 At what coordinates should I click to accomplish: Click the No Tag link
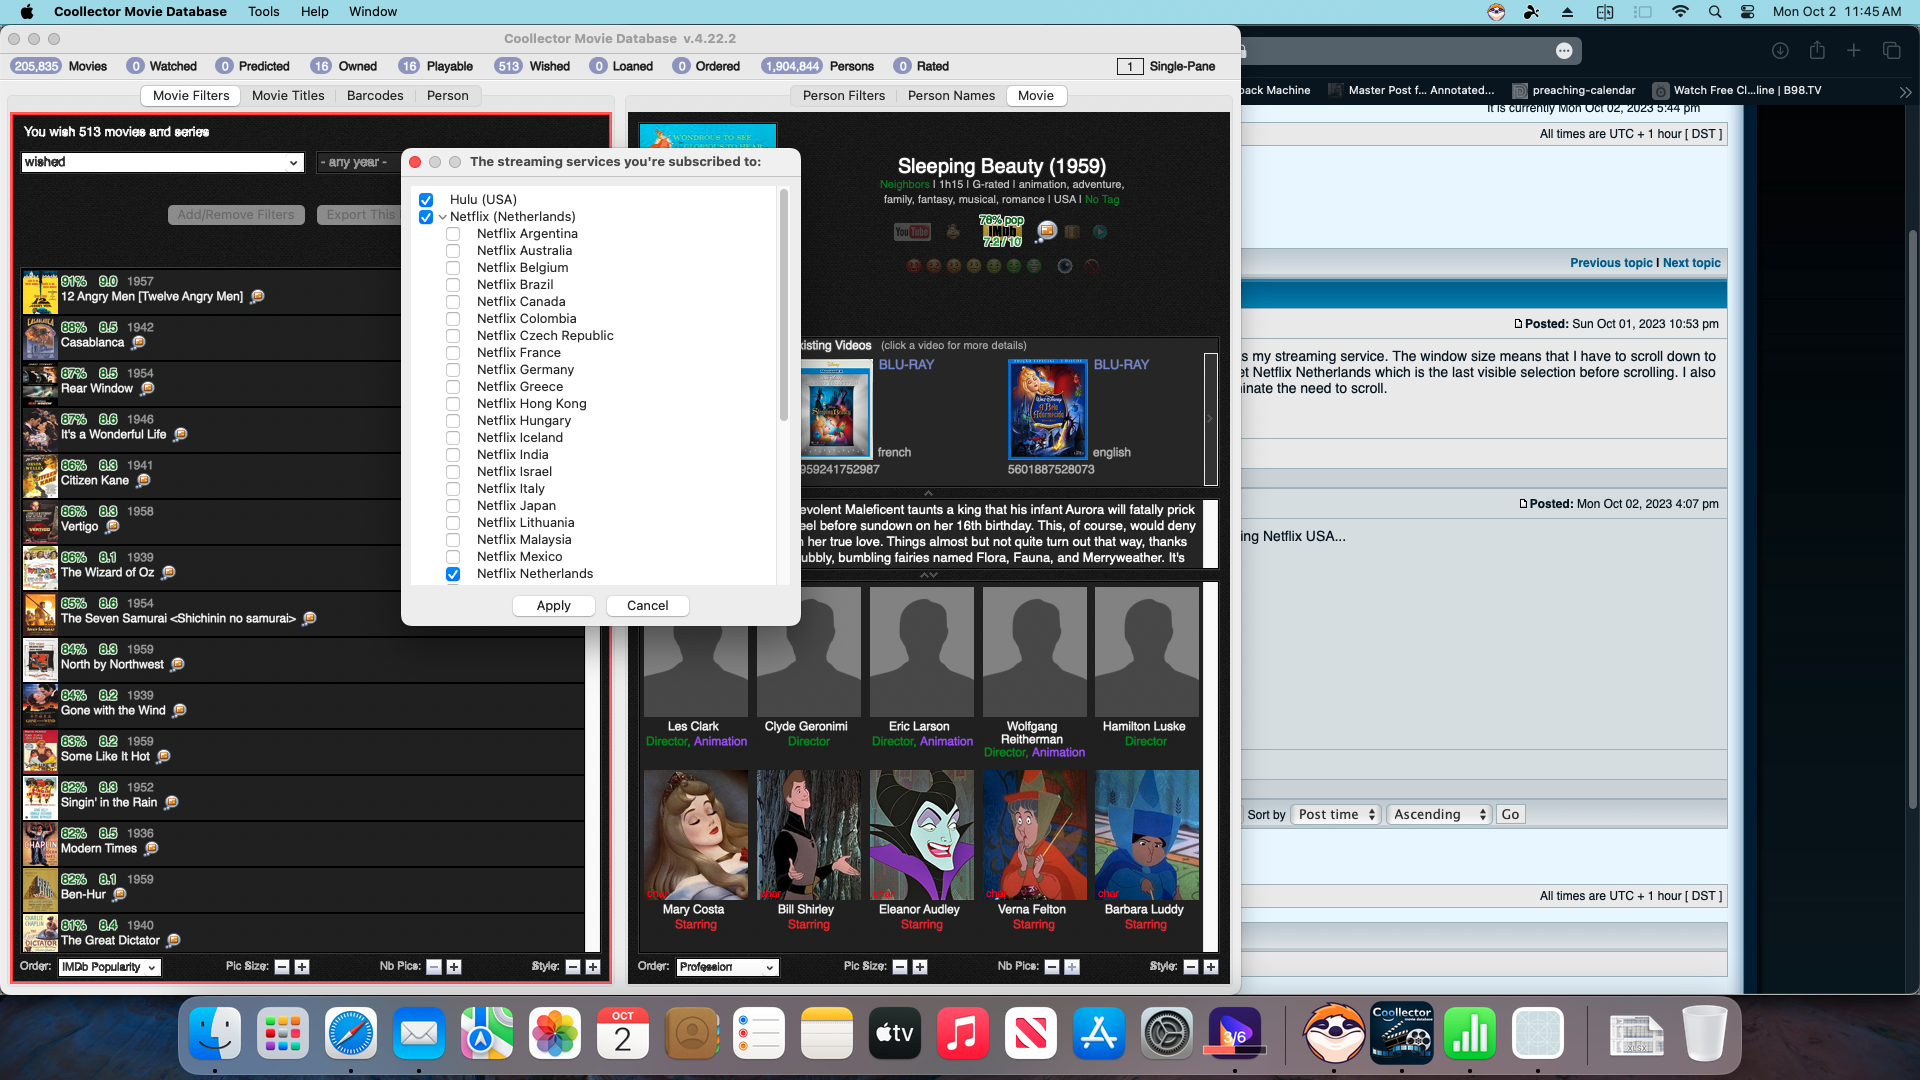point(1102,200)
